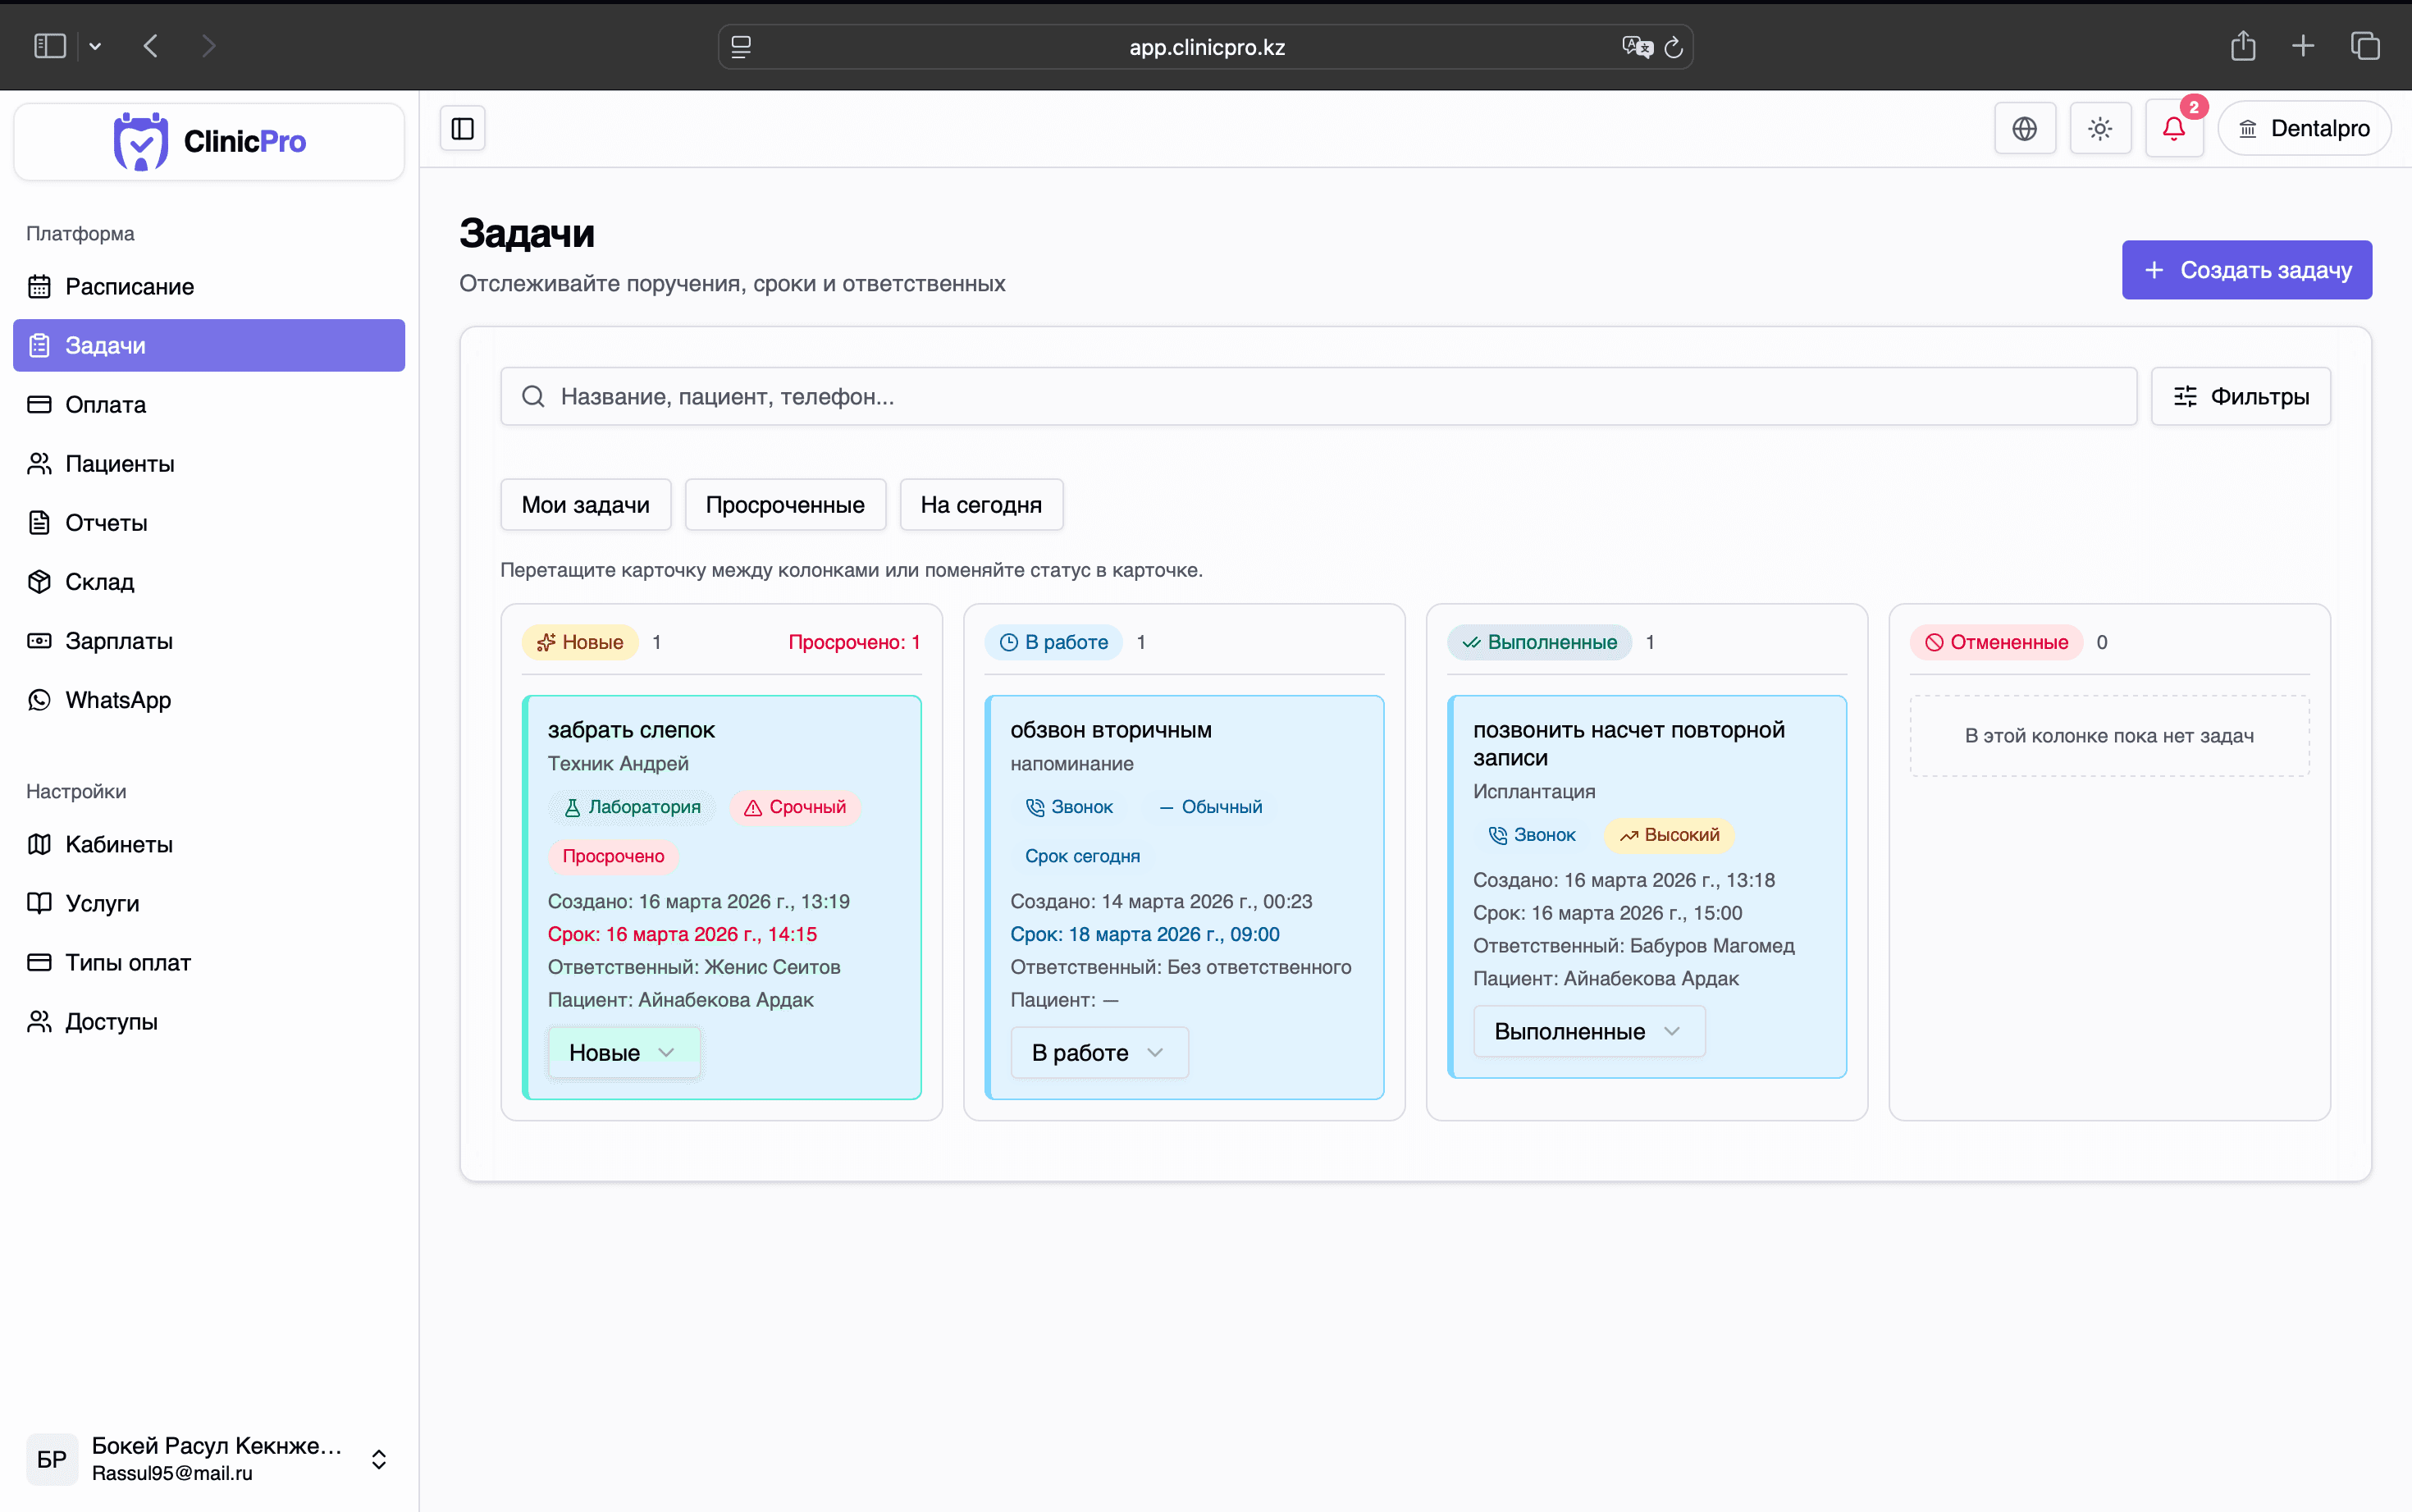This screenshot has height=1512, width=2412.
Task: Click the task search input field
Action: coord(1200,396)
